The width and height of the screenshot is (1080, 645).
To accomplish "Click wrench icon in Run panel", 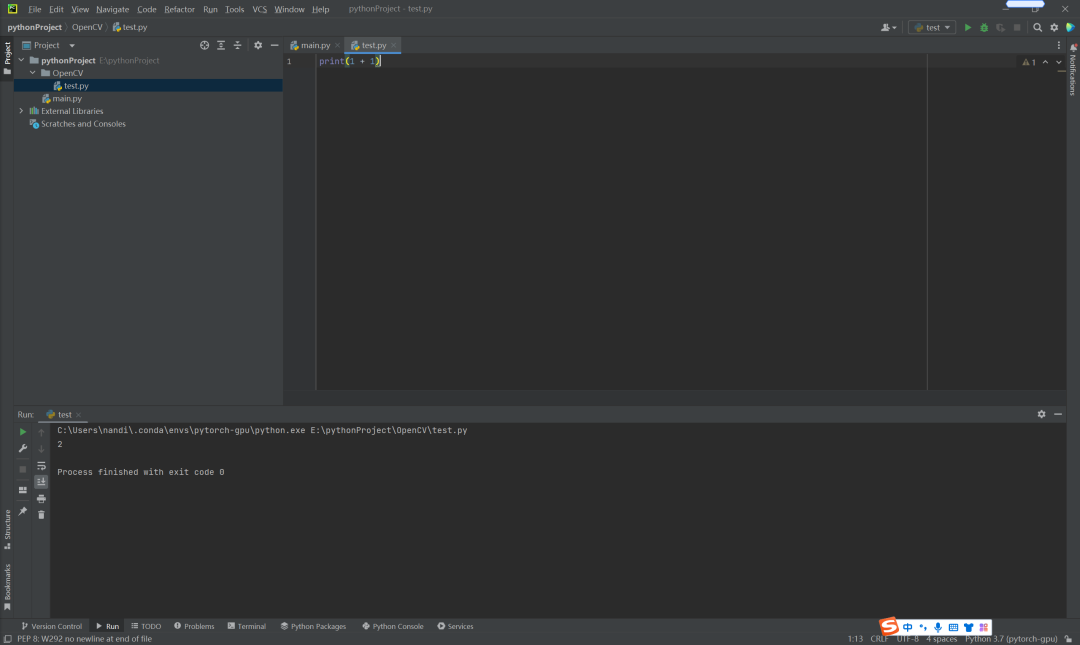I will pyautogui.click(x=23, y=449).
